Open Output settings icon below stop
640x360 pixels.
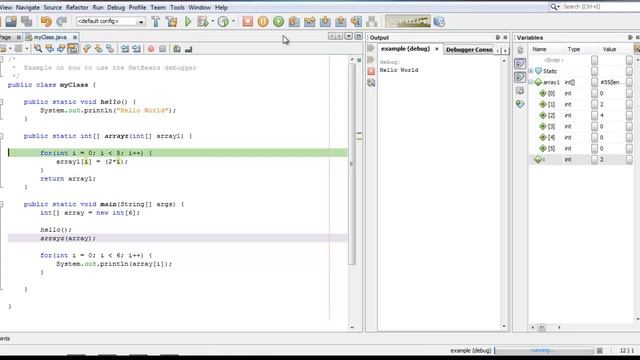coord(371,83)
